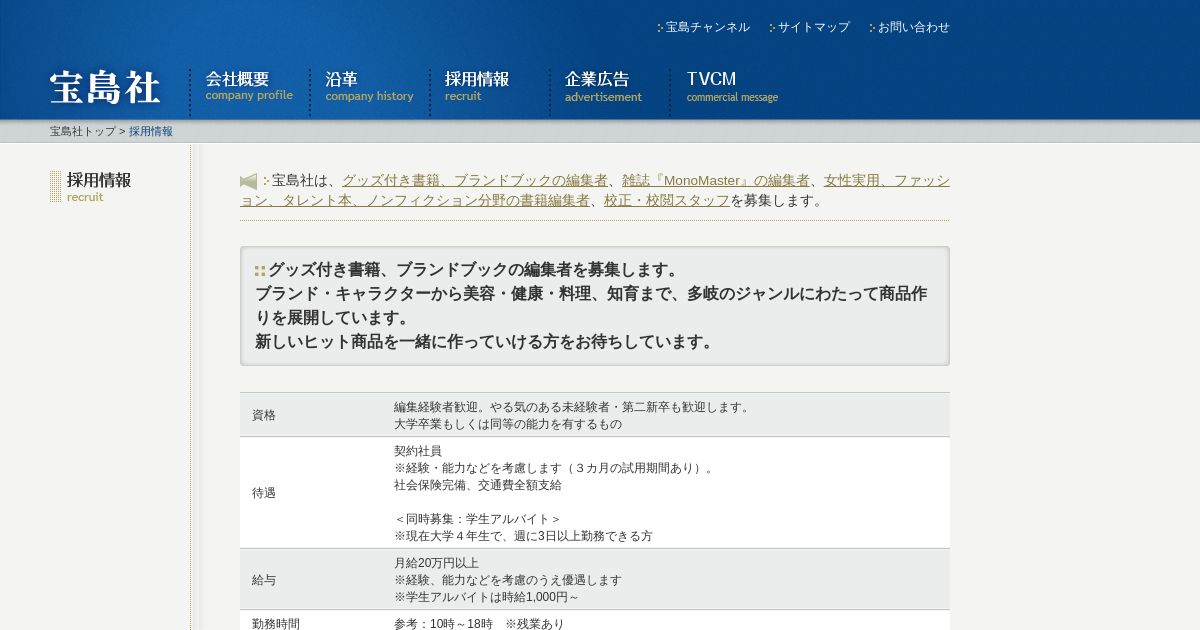
Task: Click the text 月給20万円以上
Action: click(436, 563)
